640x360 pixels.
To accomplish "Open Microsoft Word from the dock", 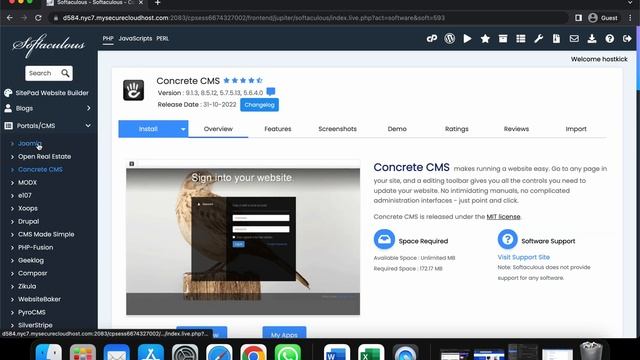I will pyautogui.click(x=337, y=353).
